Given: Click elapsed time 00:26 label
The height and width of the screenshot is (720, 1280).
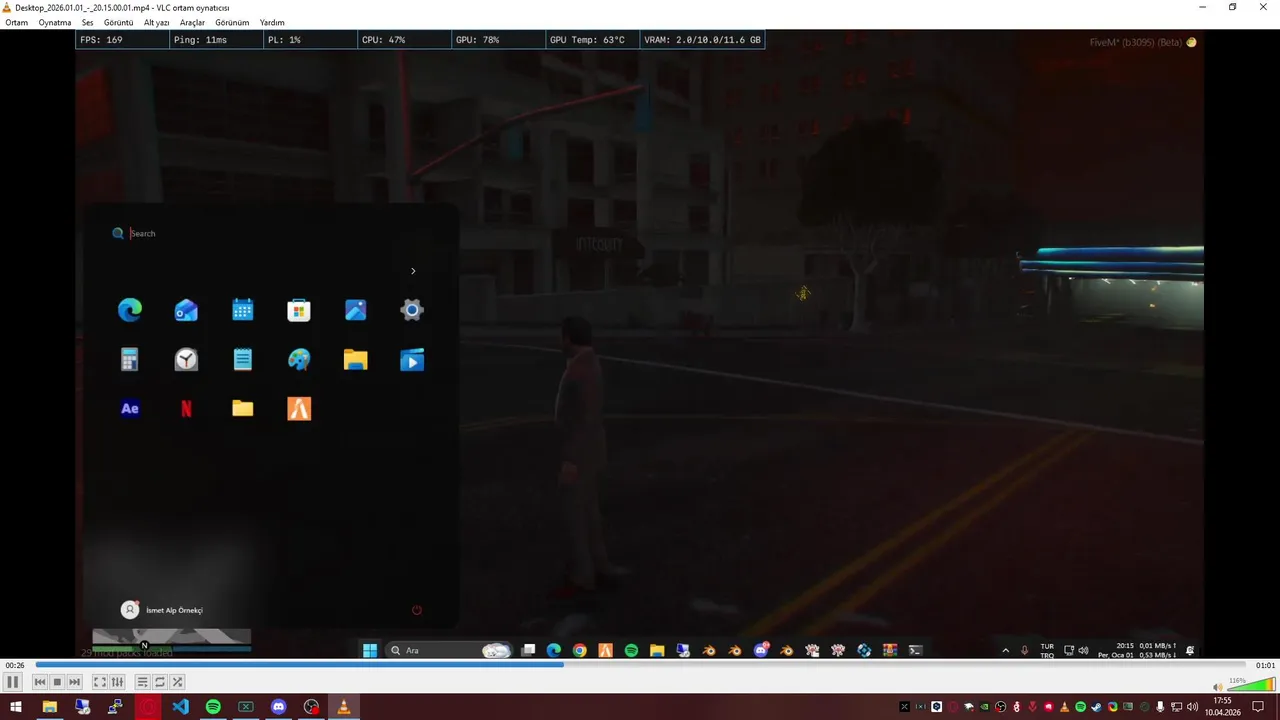Looking at the screenshot, I should point(15,665).
